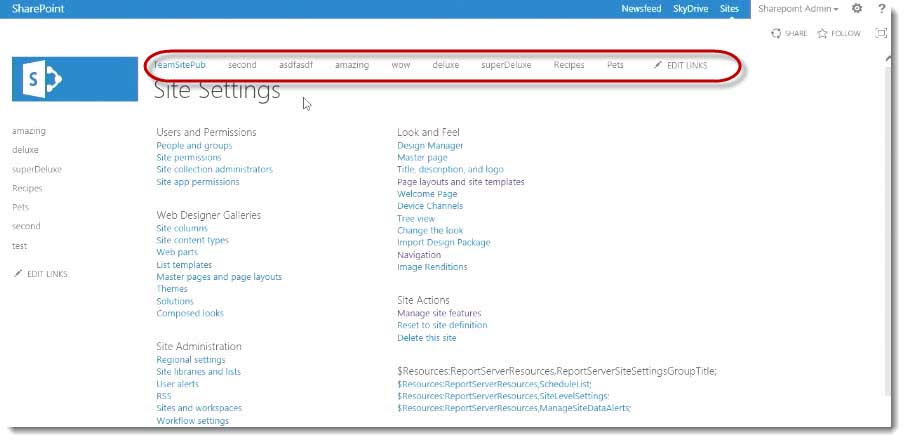Open amazing in top navigation
The width and height of the screenshot is (906, 442).
pyautogui.click(x=352, y=65)
